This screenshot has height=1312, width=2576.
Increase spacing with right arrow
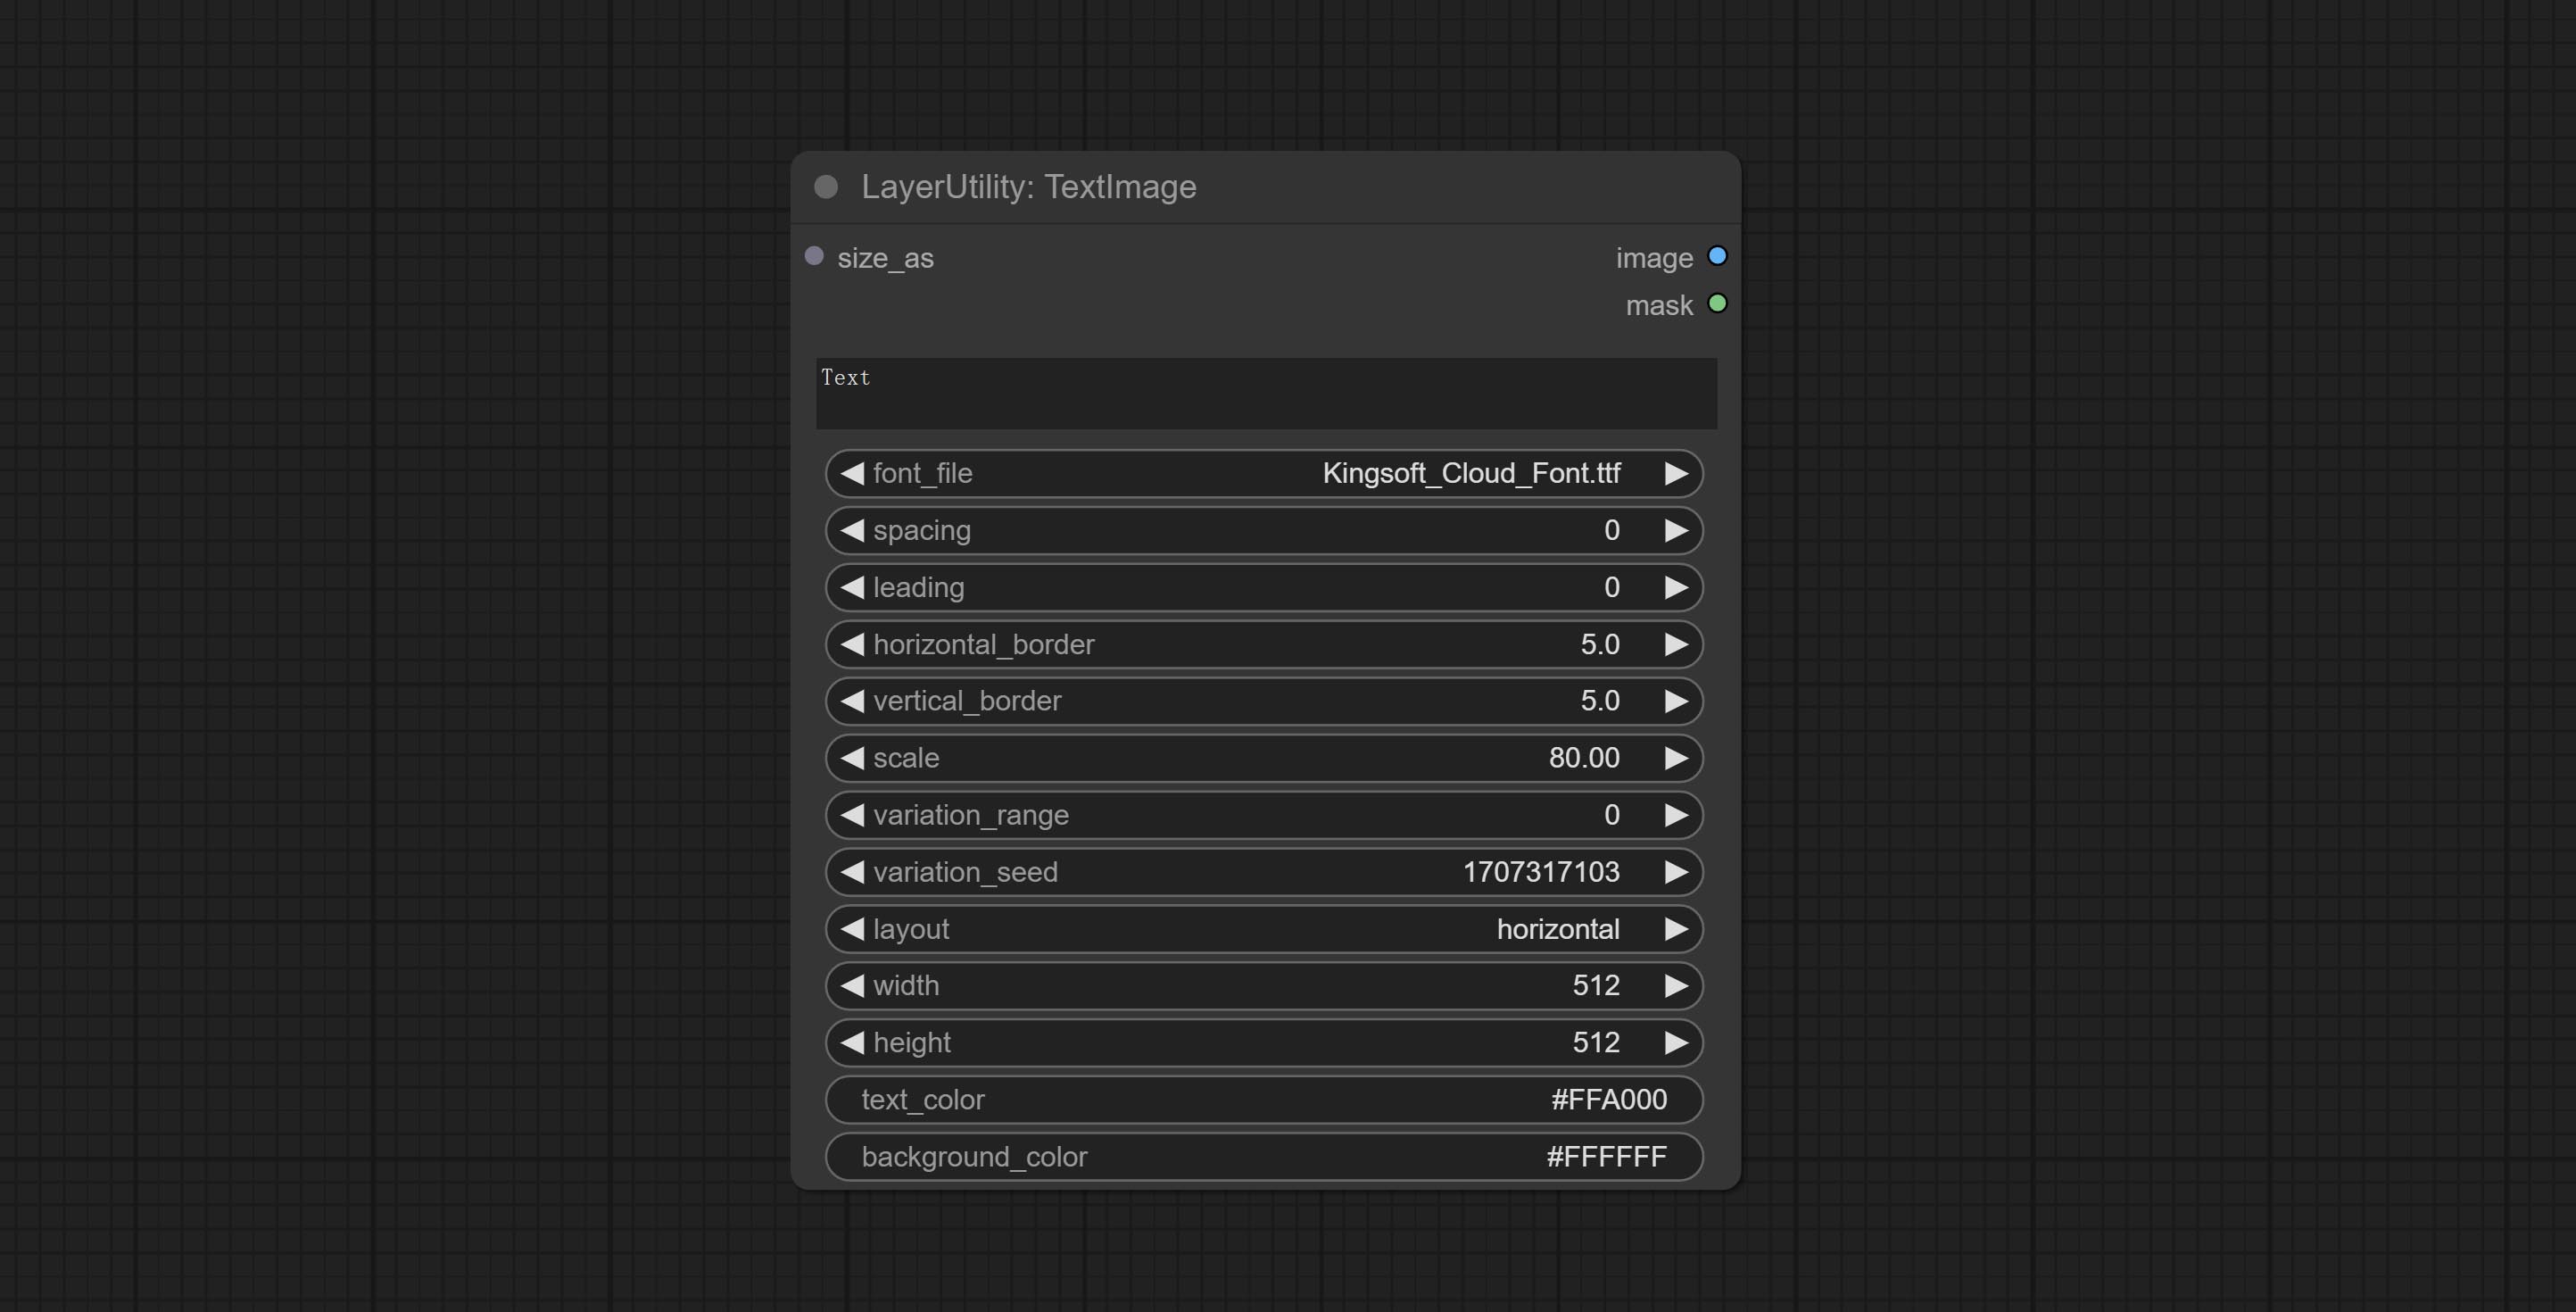(x=1676, y=530)
